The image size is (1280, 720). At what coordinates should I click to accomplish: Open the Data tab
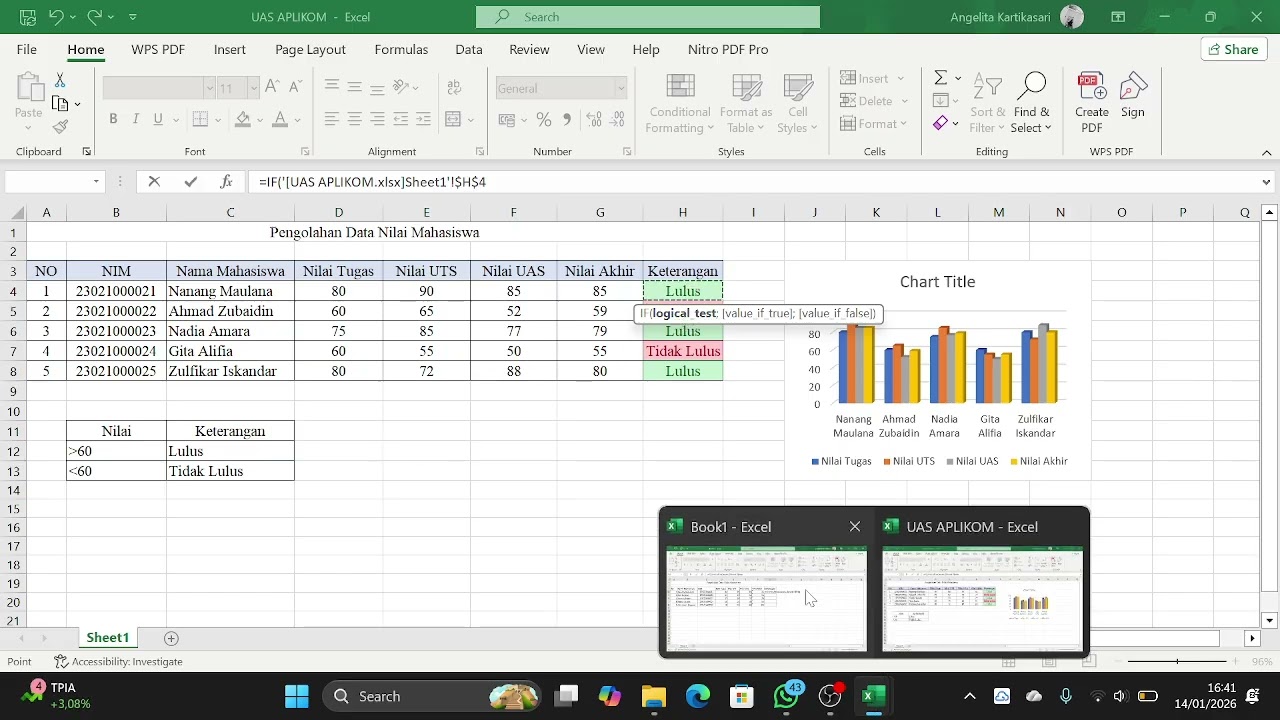click(469, 49)
